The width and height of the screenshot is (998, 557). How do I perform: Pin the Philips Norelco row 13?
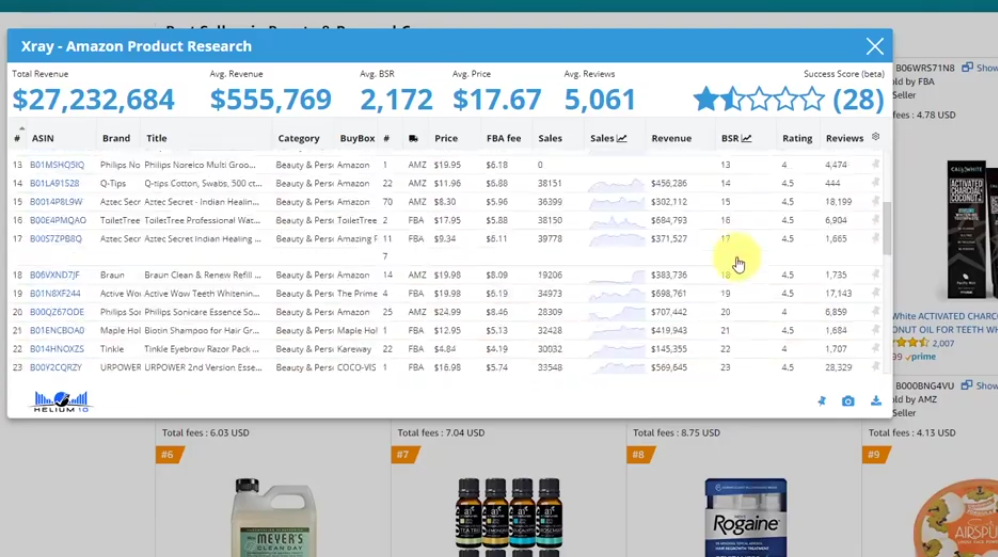(876, 164)
